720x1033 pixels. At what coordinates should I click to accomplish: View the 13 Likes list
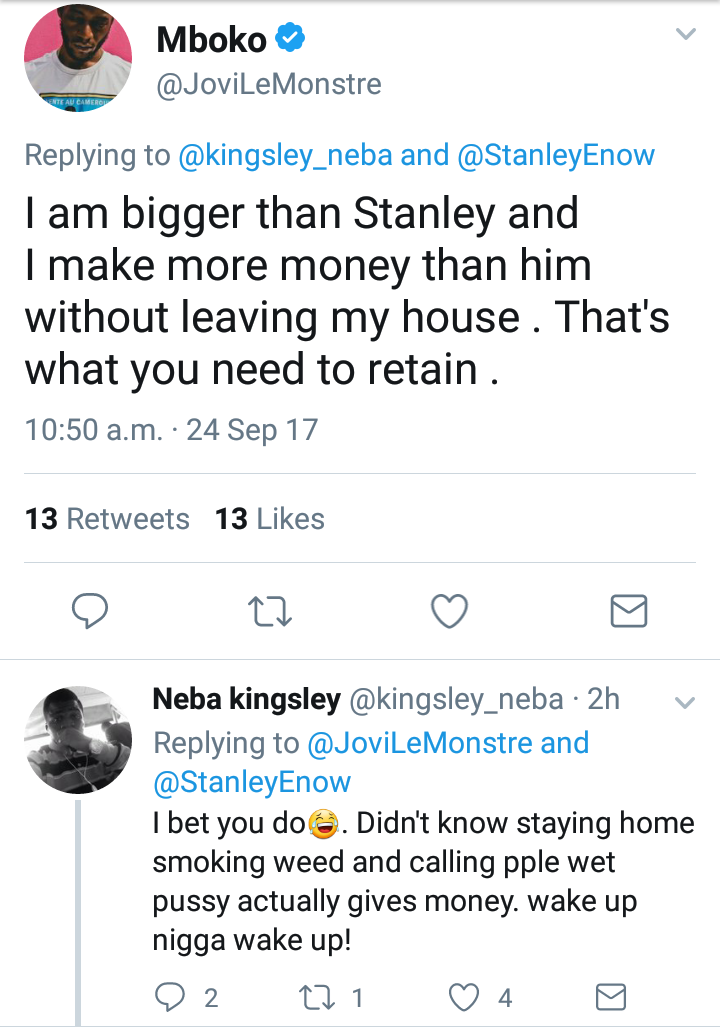pos(270,518)
